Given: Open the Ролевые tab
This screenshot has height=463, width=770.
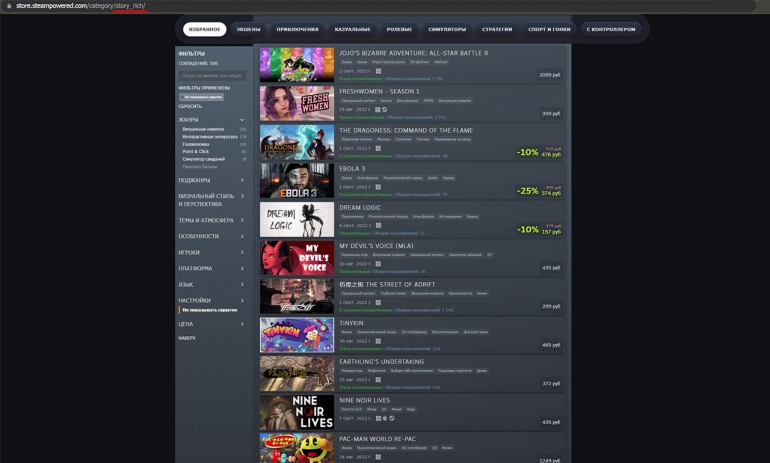Looking at the screenshot, I should tap(399, 29).
